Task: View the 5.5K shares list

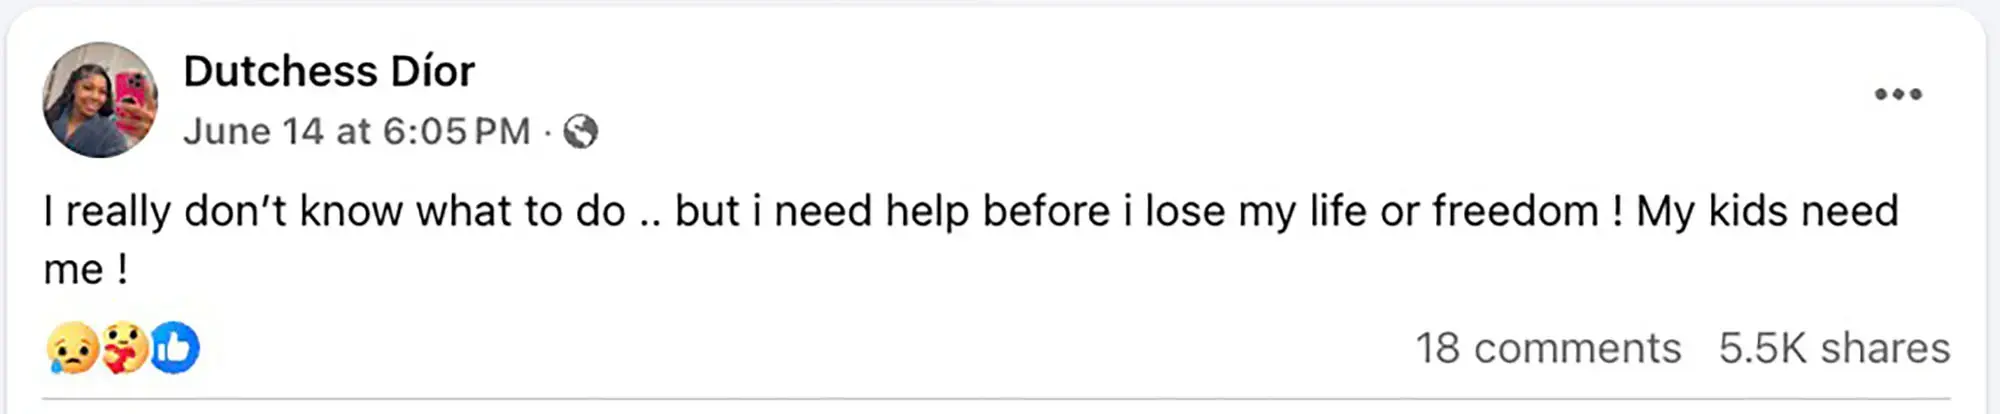Action: click(1834, 348)
